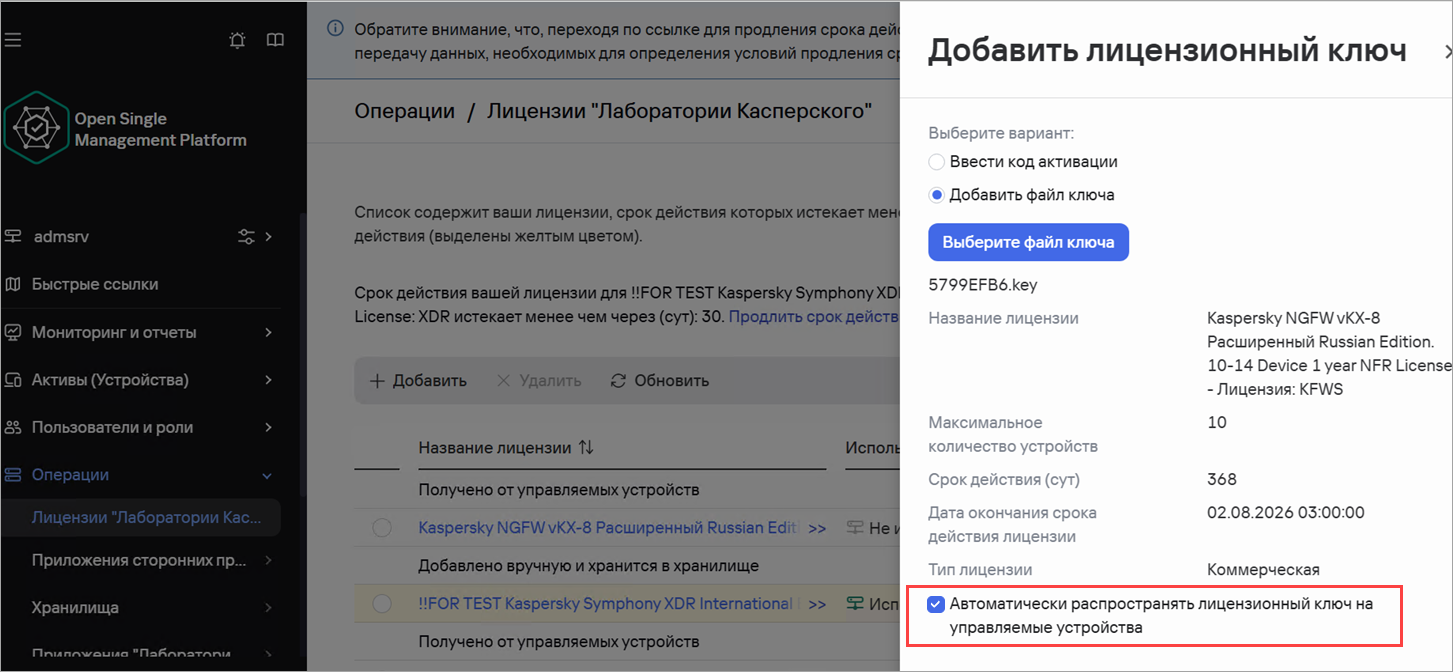Select radio option Добавить файл ключа

[x=937, y=195]
